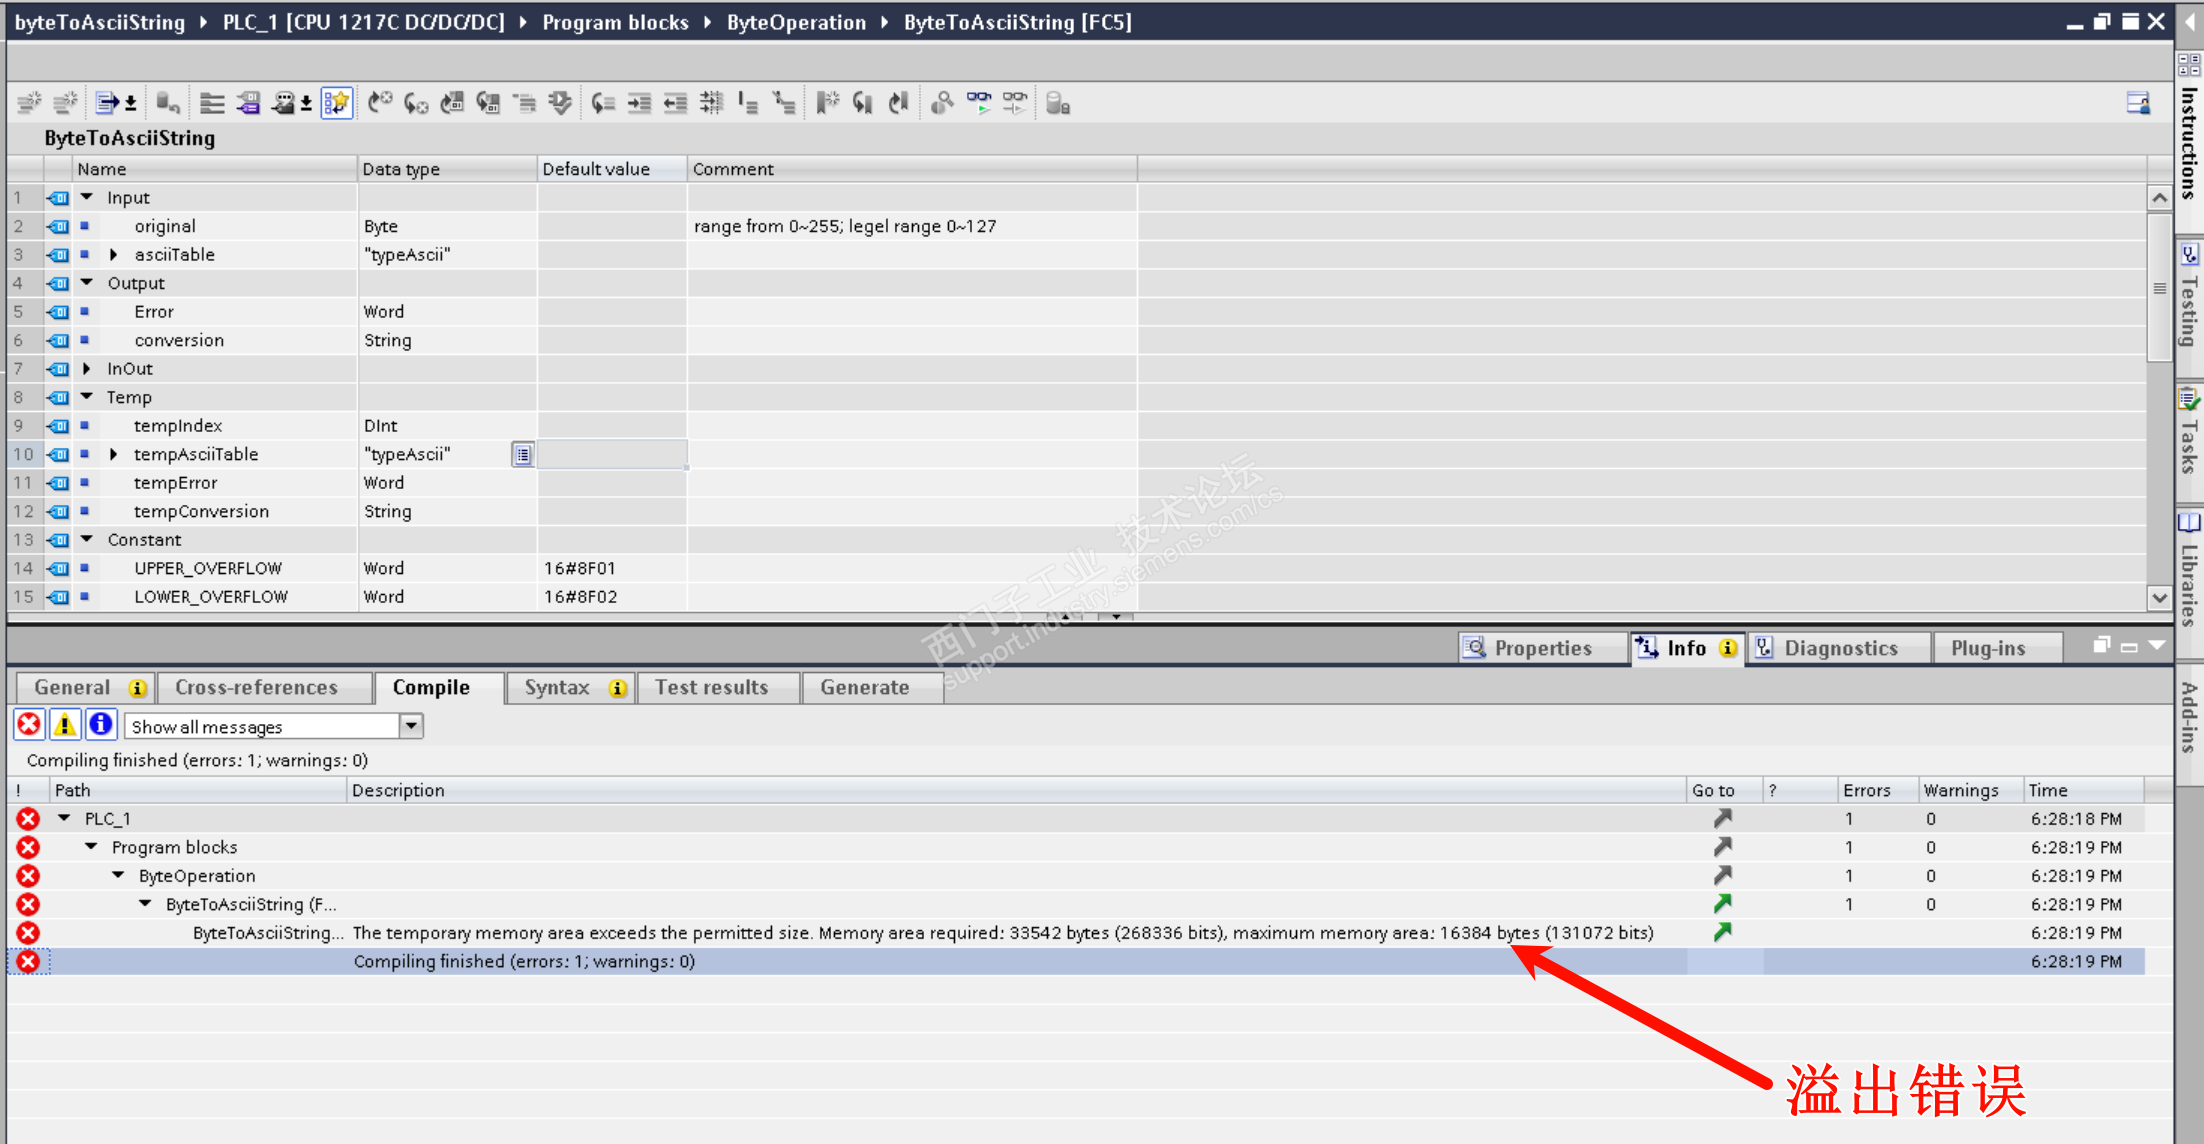Click the monitoring glasses with play icon
The height and width of the screenshot is (1144, 2204).
pyautogui.click(x=979, y=103)
